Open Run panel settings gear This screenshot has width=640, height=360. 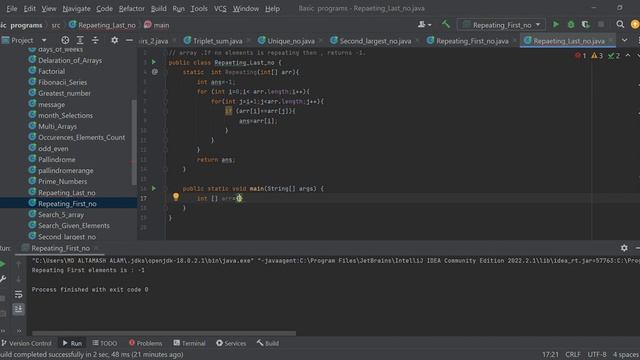(624, 248)
